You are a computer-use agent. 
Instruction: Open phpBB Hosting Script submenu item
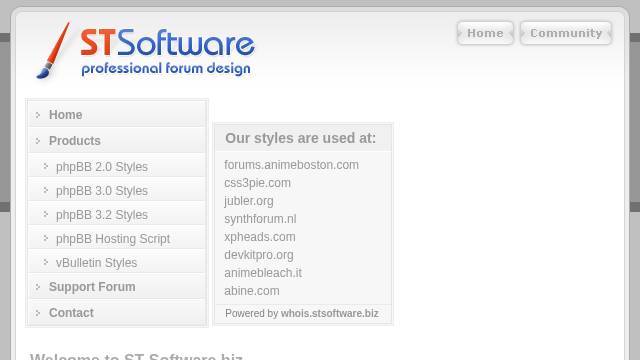[117, 238]
